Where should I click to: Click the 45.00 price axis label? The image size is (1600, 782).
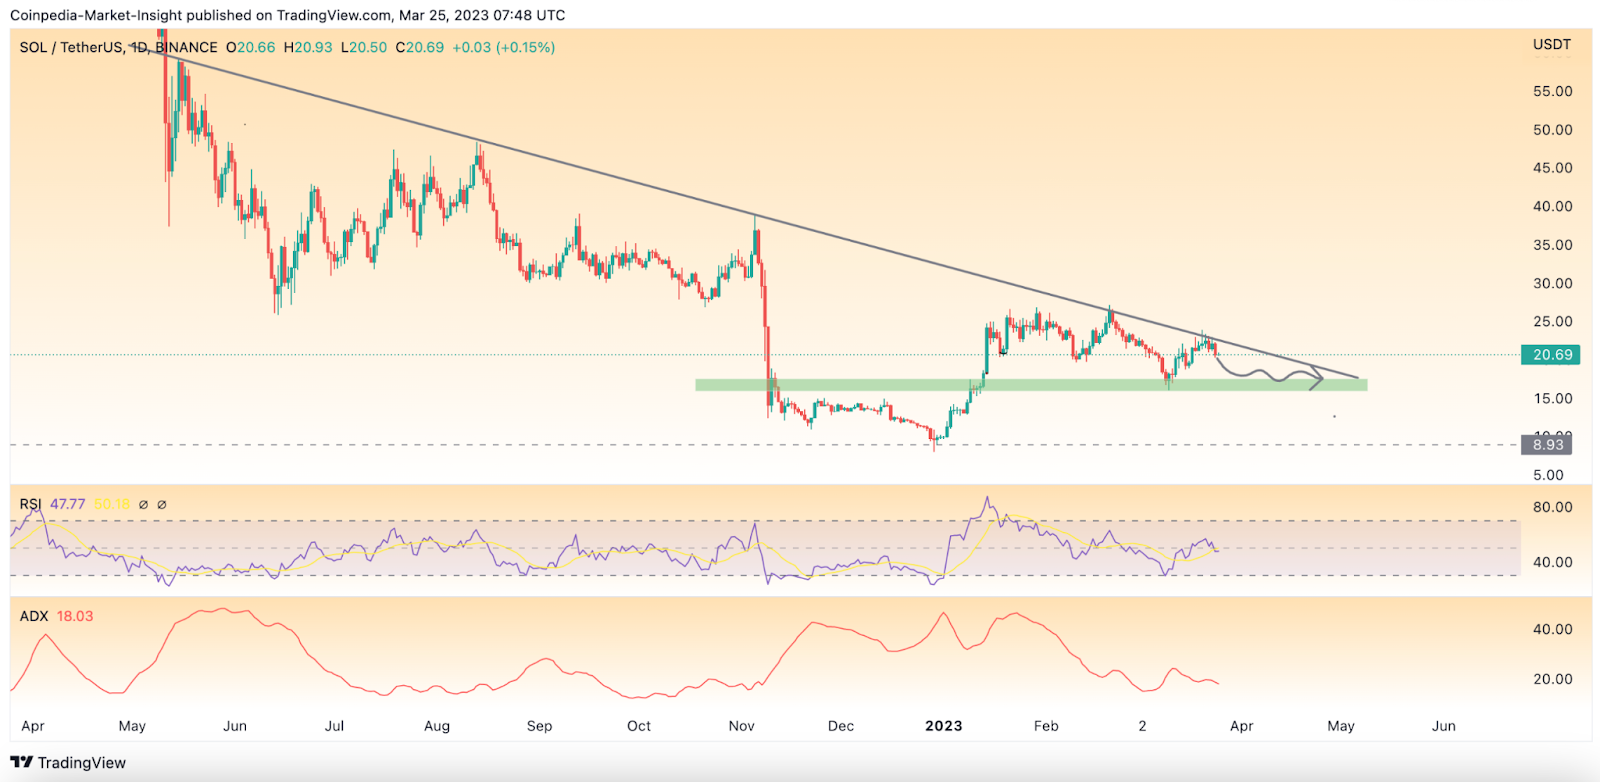(1553, 168)
